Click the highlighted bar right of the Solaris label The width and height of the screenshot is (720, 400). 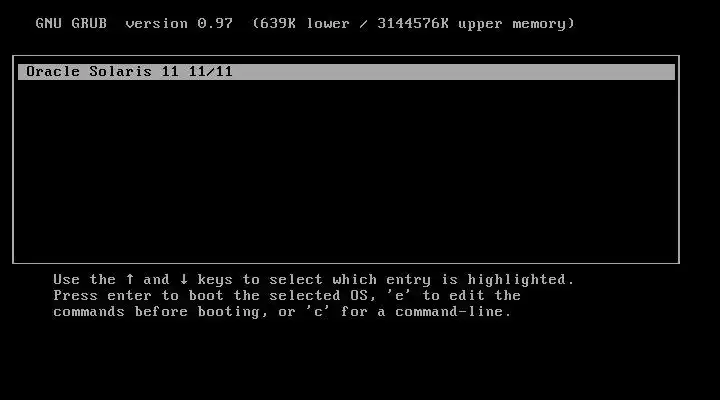click(x=454, y=72)
